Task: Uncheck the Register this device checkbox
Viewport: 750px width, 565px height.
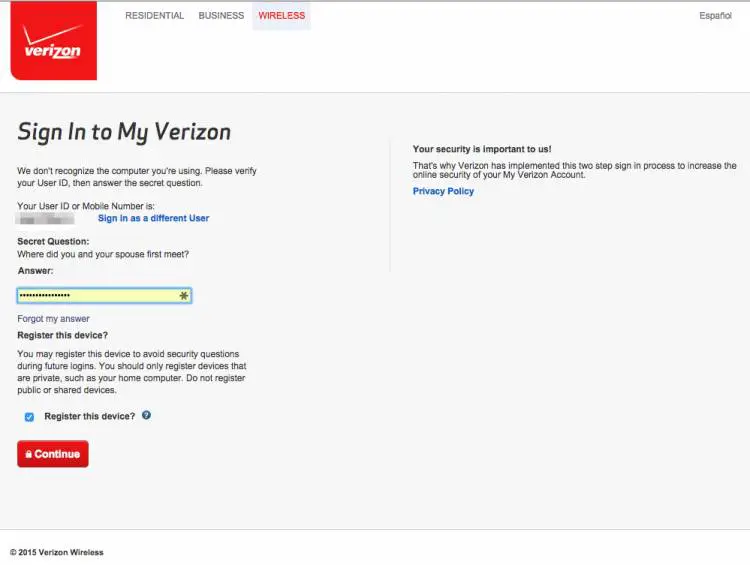Action: coord(29,417)
